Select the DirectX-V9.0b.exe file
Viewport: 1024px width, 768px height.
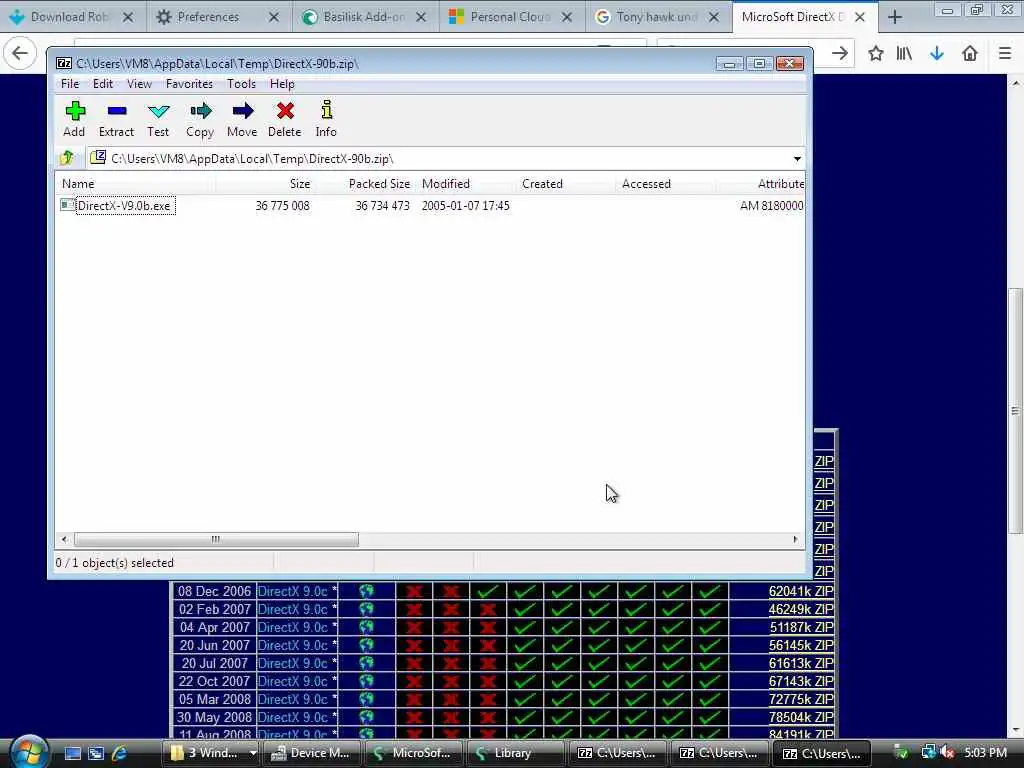coord(123,206)
